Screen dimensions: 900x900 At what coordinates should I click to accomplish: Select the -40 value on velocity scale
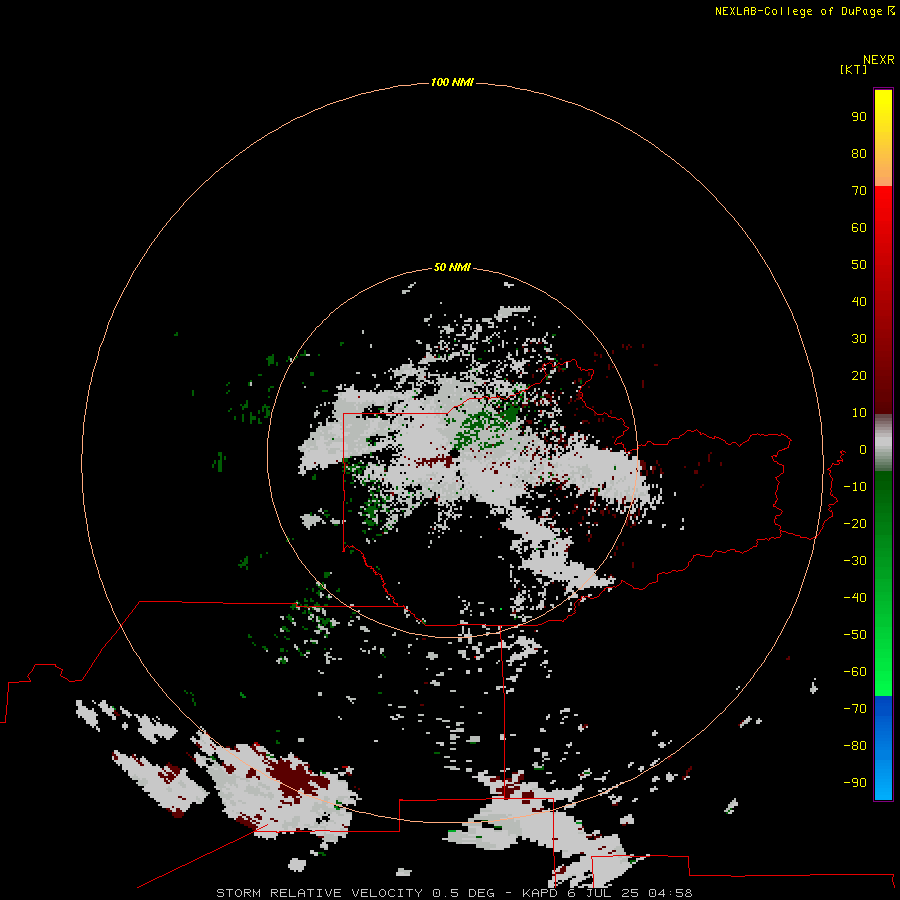(855, 598)
